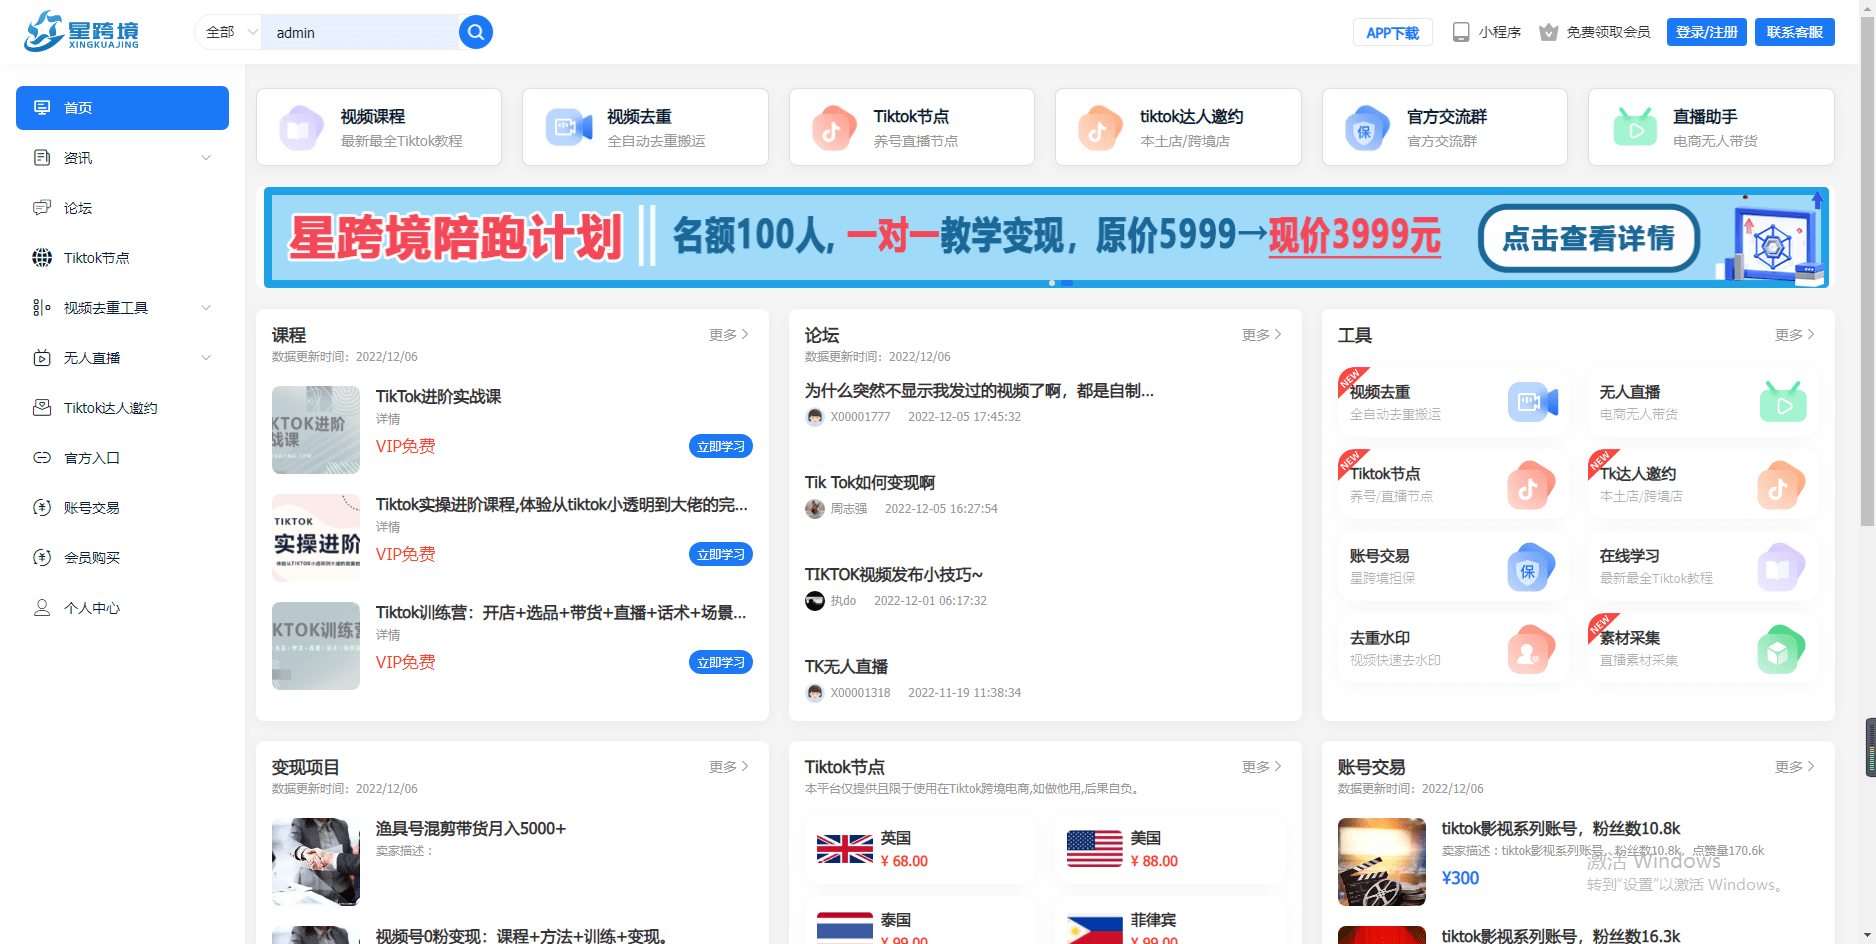1876x944 pixels.
Task: Click the Tk达人邀约 icon in the 工具 panel
Action: pos(1781,485)
